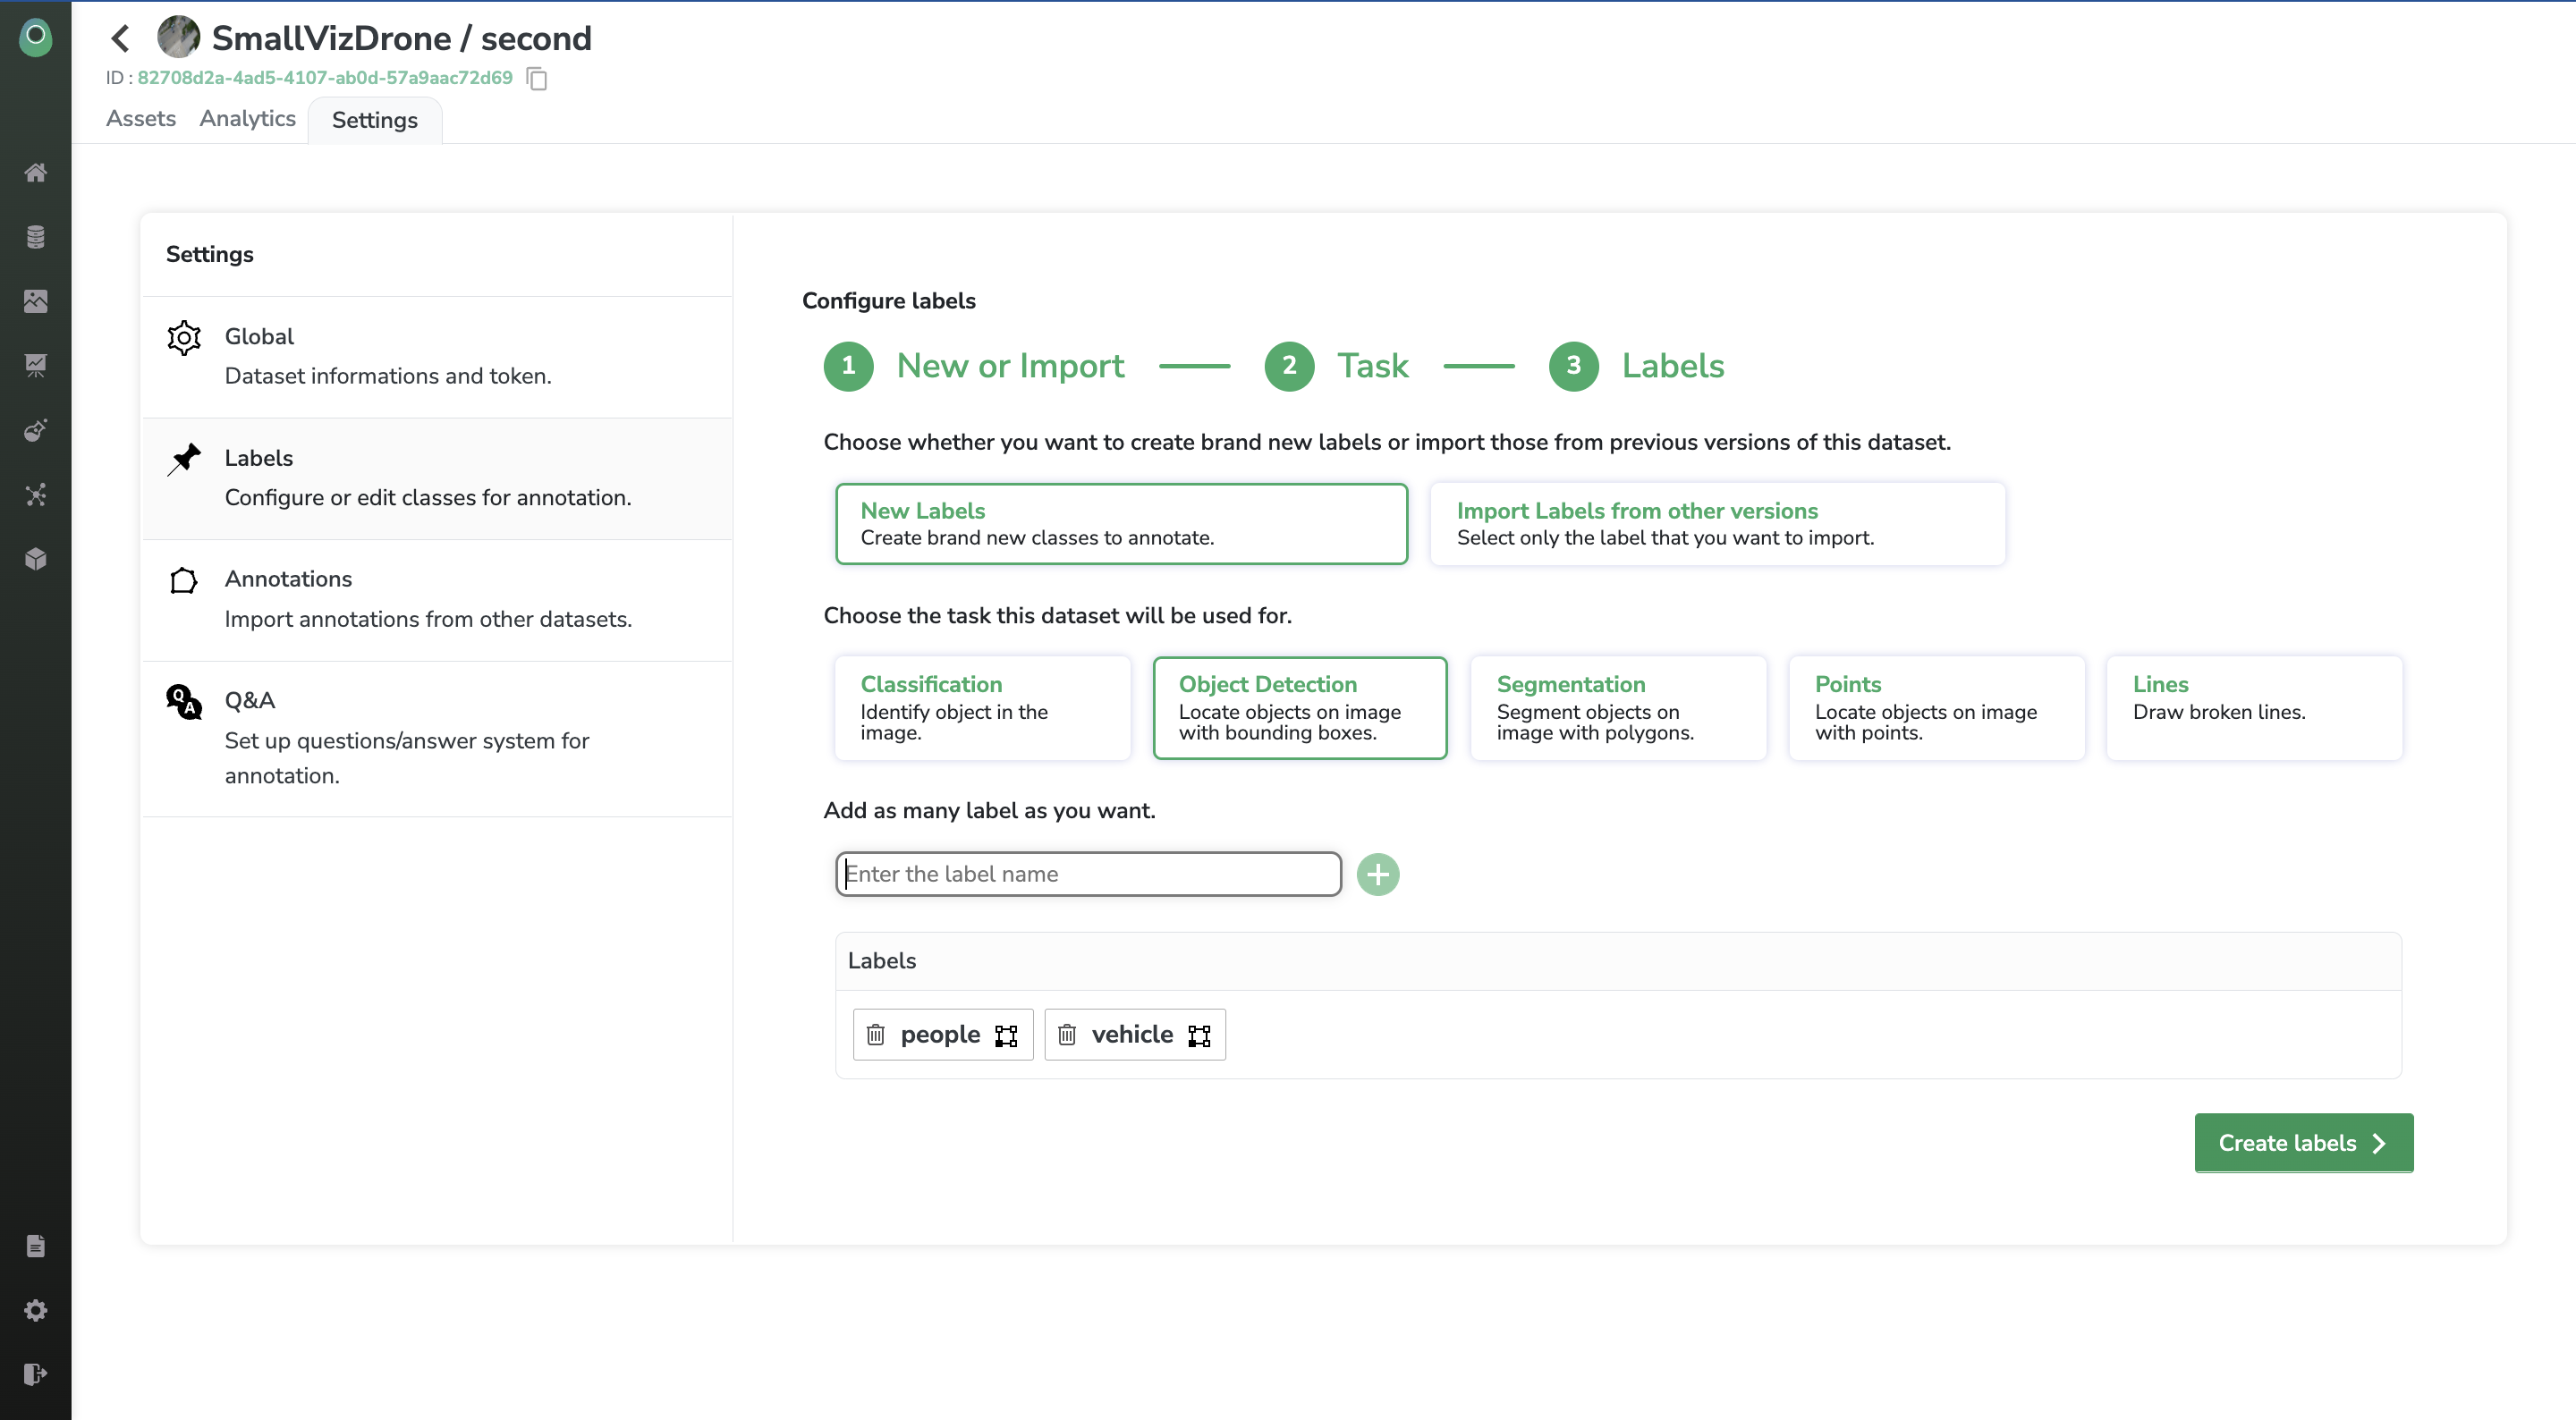
Task: Open the datasets database sidebar icon
Action: 35,237
